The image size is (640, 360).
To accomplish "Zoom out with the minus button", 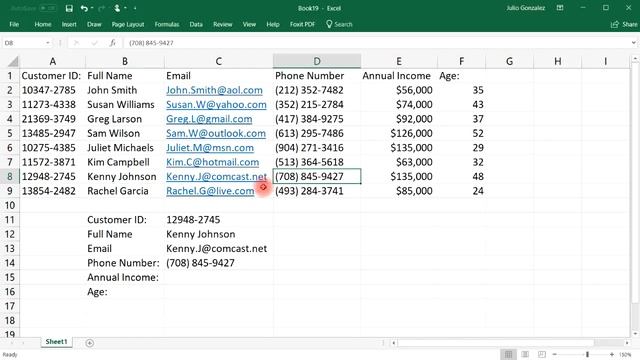I will [x=555, y=354].
